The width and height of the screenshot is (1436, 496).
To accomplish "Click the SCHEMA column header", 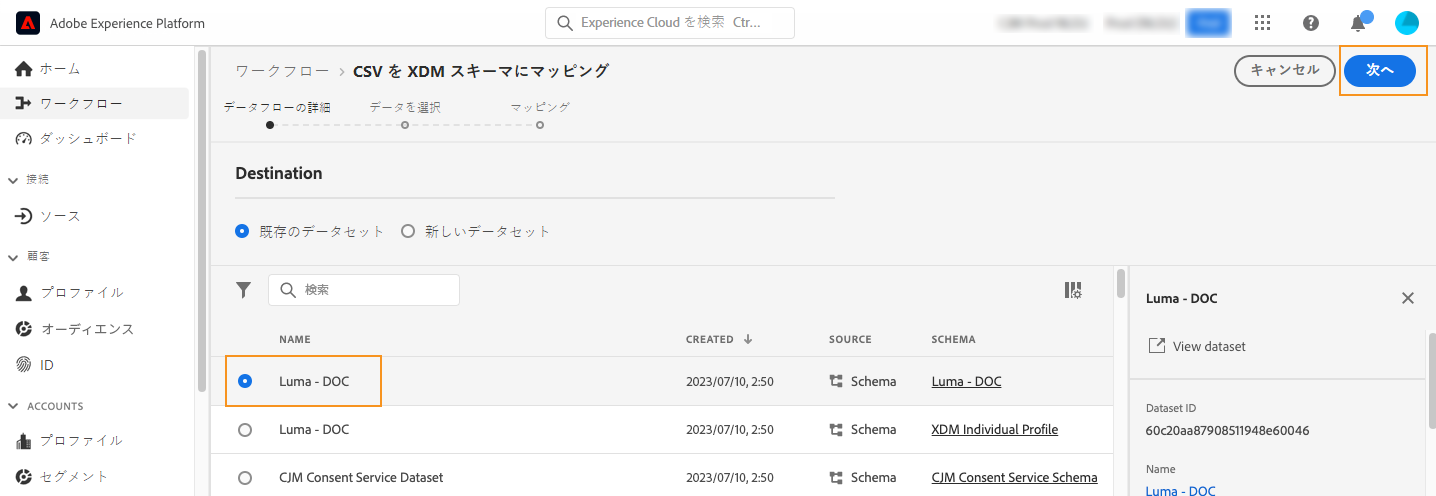I will [x=953, y=339].
